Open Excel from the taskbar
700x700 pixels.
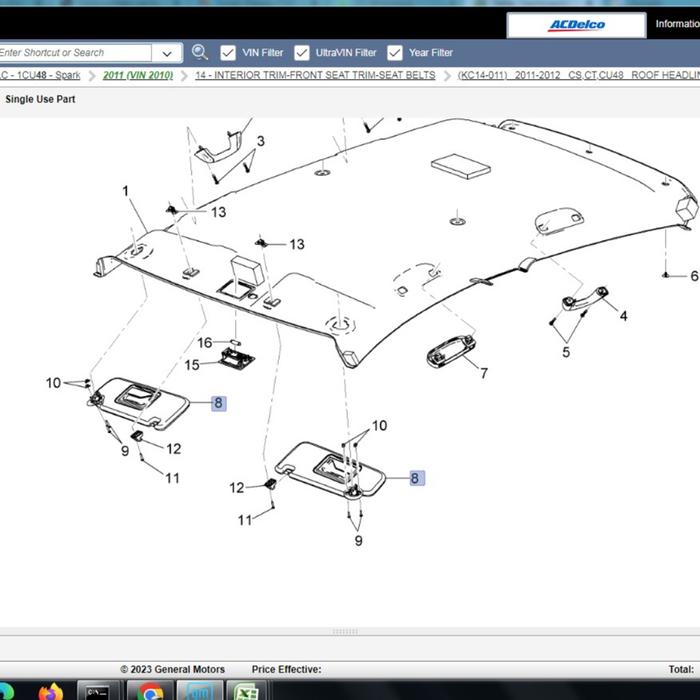tap(248, 691)
